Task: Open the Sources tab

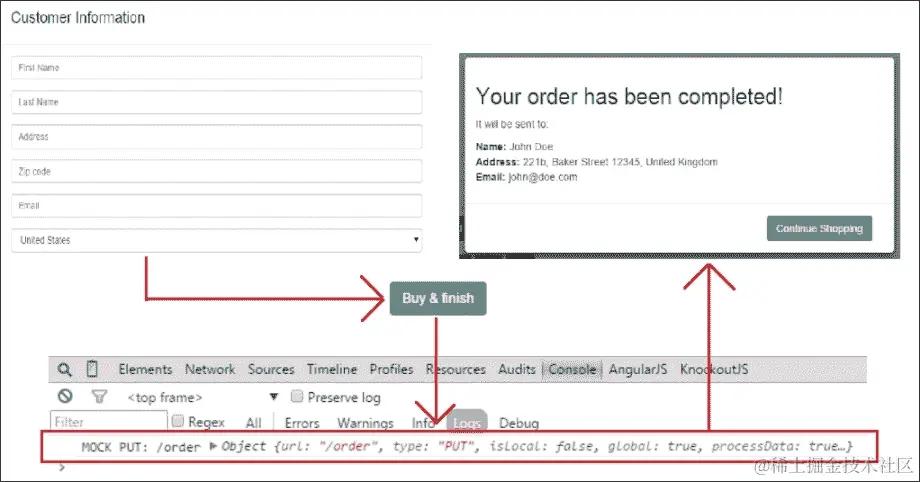Action: pos(271,369)
